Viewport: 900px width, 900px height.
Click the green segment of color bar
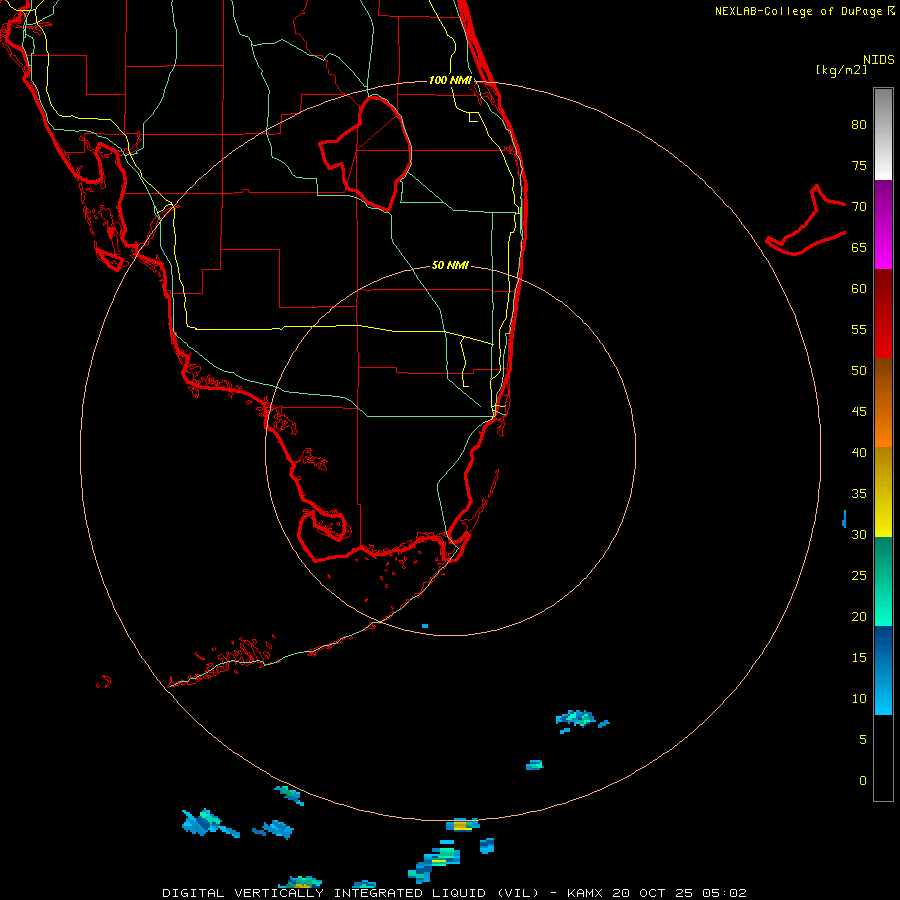click(883, 581)
